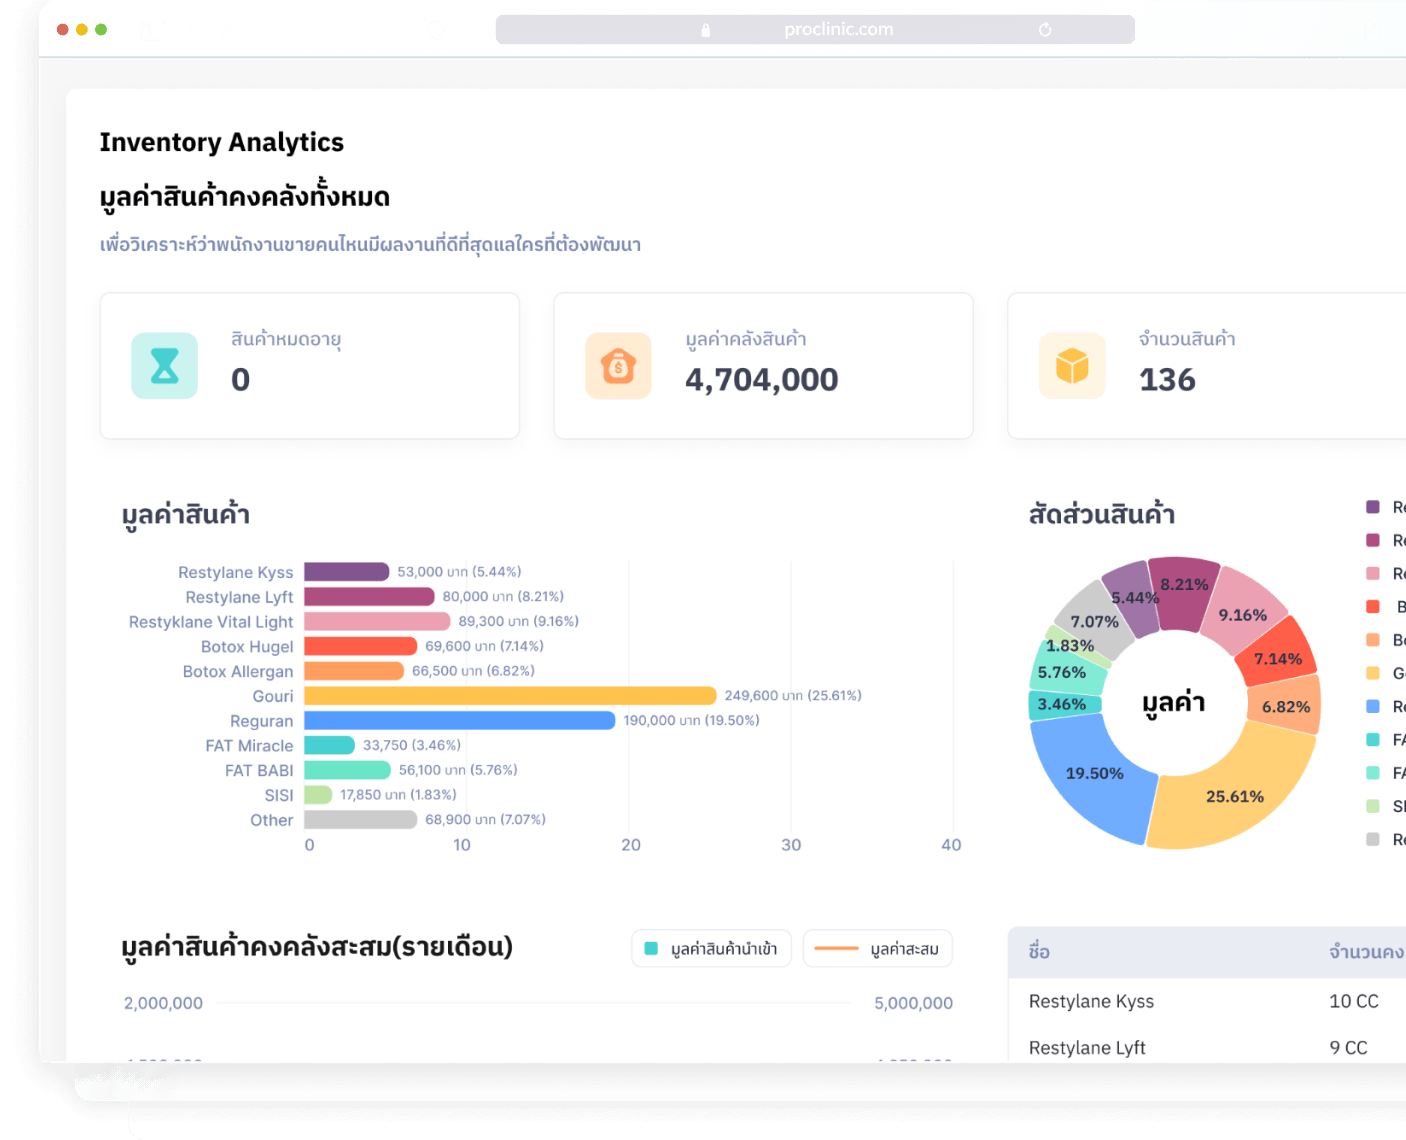This screenshot has width=1406, height=1140.
Task: Click the Reguran blue bar
Action: click(459, 721)
